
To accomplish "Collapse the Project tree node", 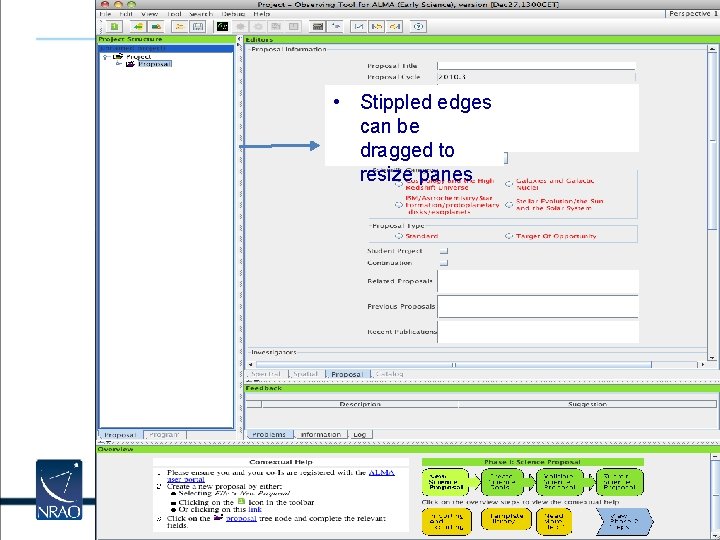I will pos(105,57).
